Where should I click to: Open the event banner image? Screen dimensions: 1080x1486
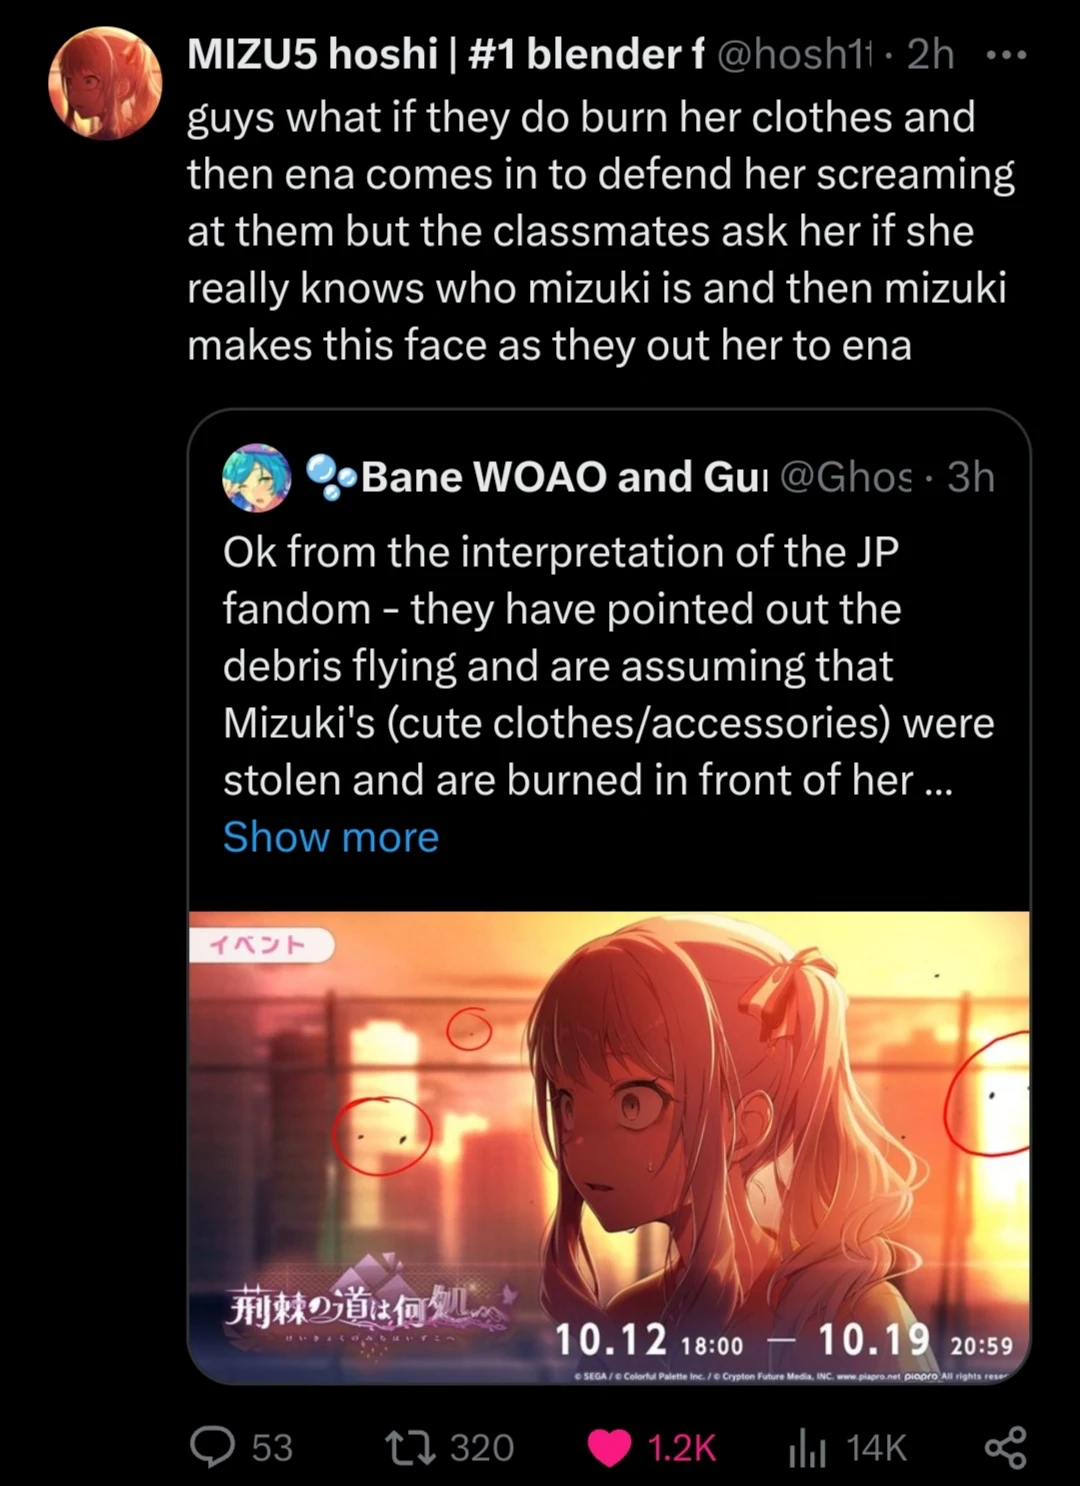[x=609, y=1147]
